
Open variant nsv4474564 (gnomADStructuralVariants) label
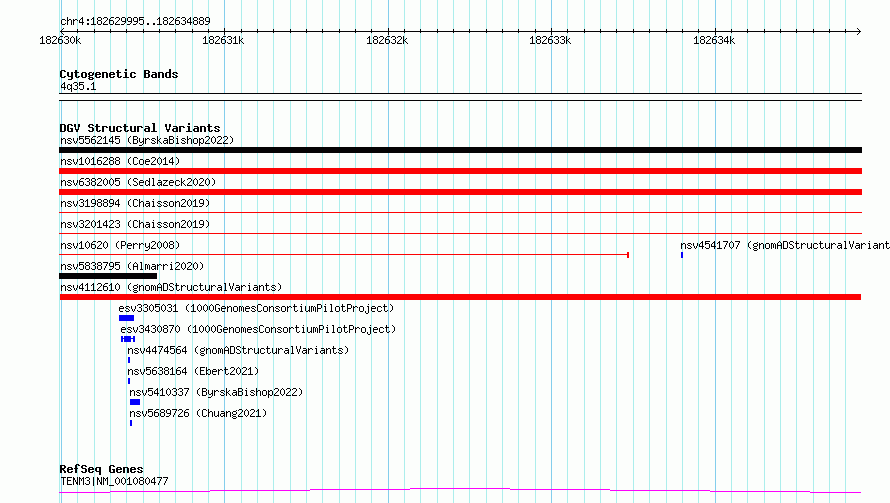(238, 350)
